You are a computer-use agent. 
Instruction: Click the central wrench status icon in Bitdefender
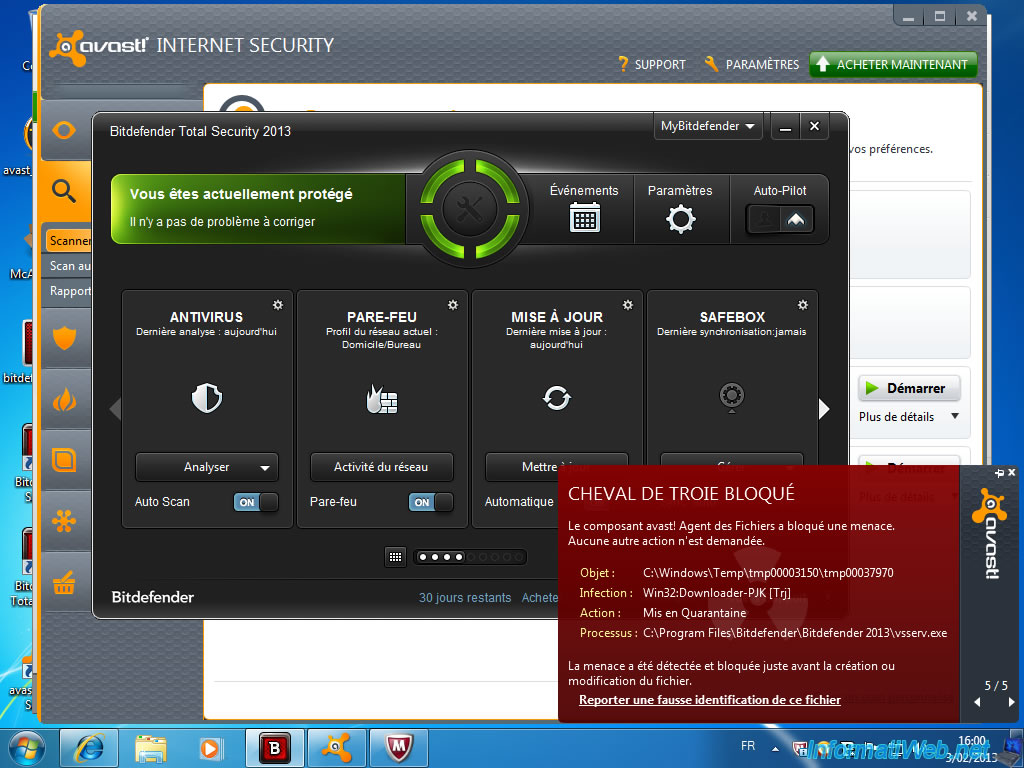click(470, 209)
